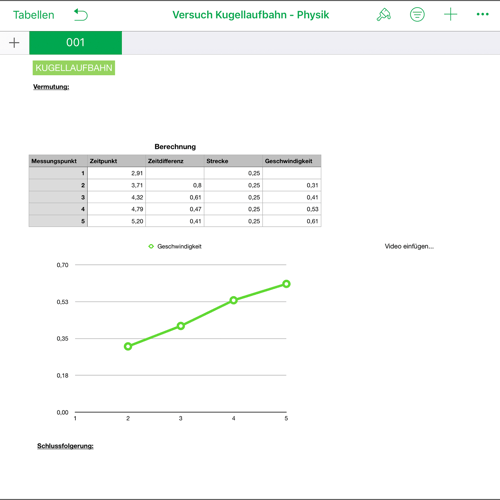Open the three-dot more menu
Screen dimensions: 500x500
(x=482, y=14)
